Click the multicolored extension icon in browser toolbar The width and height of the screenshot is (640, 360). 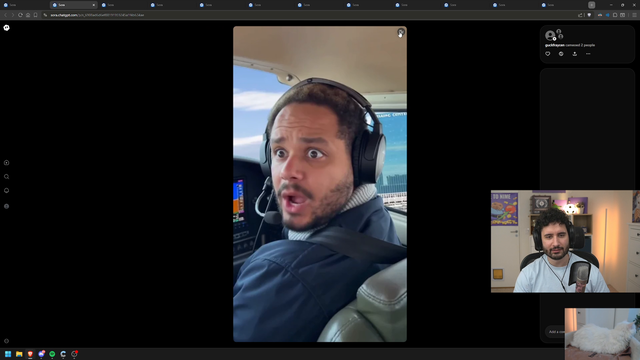point(600,15)
